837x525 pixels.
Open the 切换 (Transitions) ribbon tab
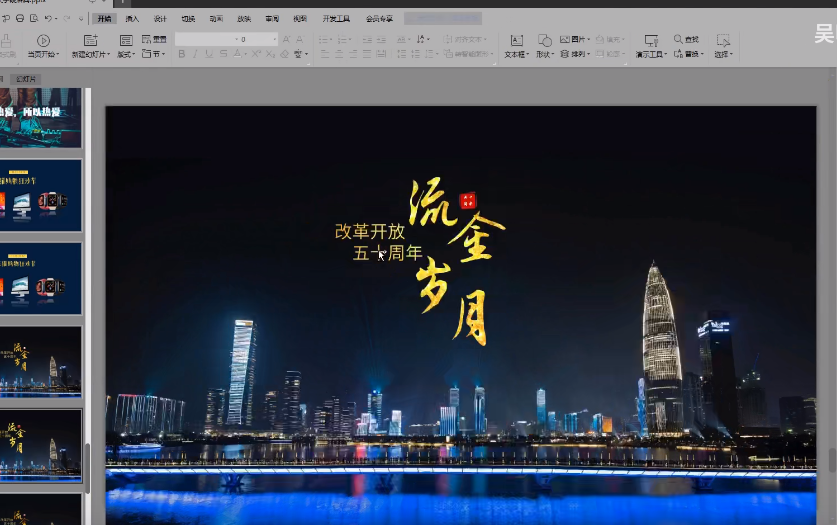(188, 19)
